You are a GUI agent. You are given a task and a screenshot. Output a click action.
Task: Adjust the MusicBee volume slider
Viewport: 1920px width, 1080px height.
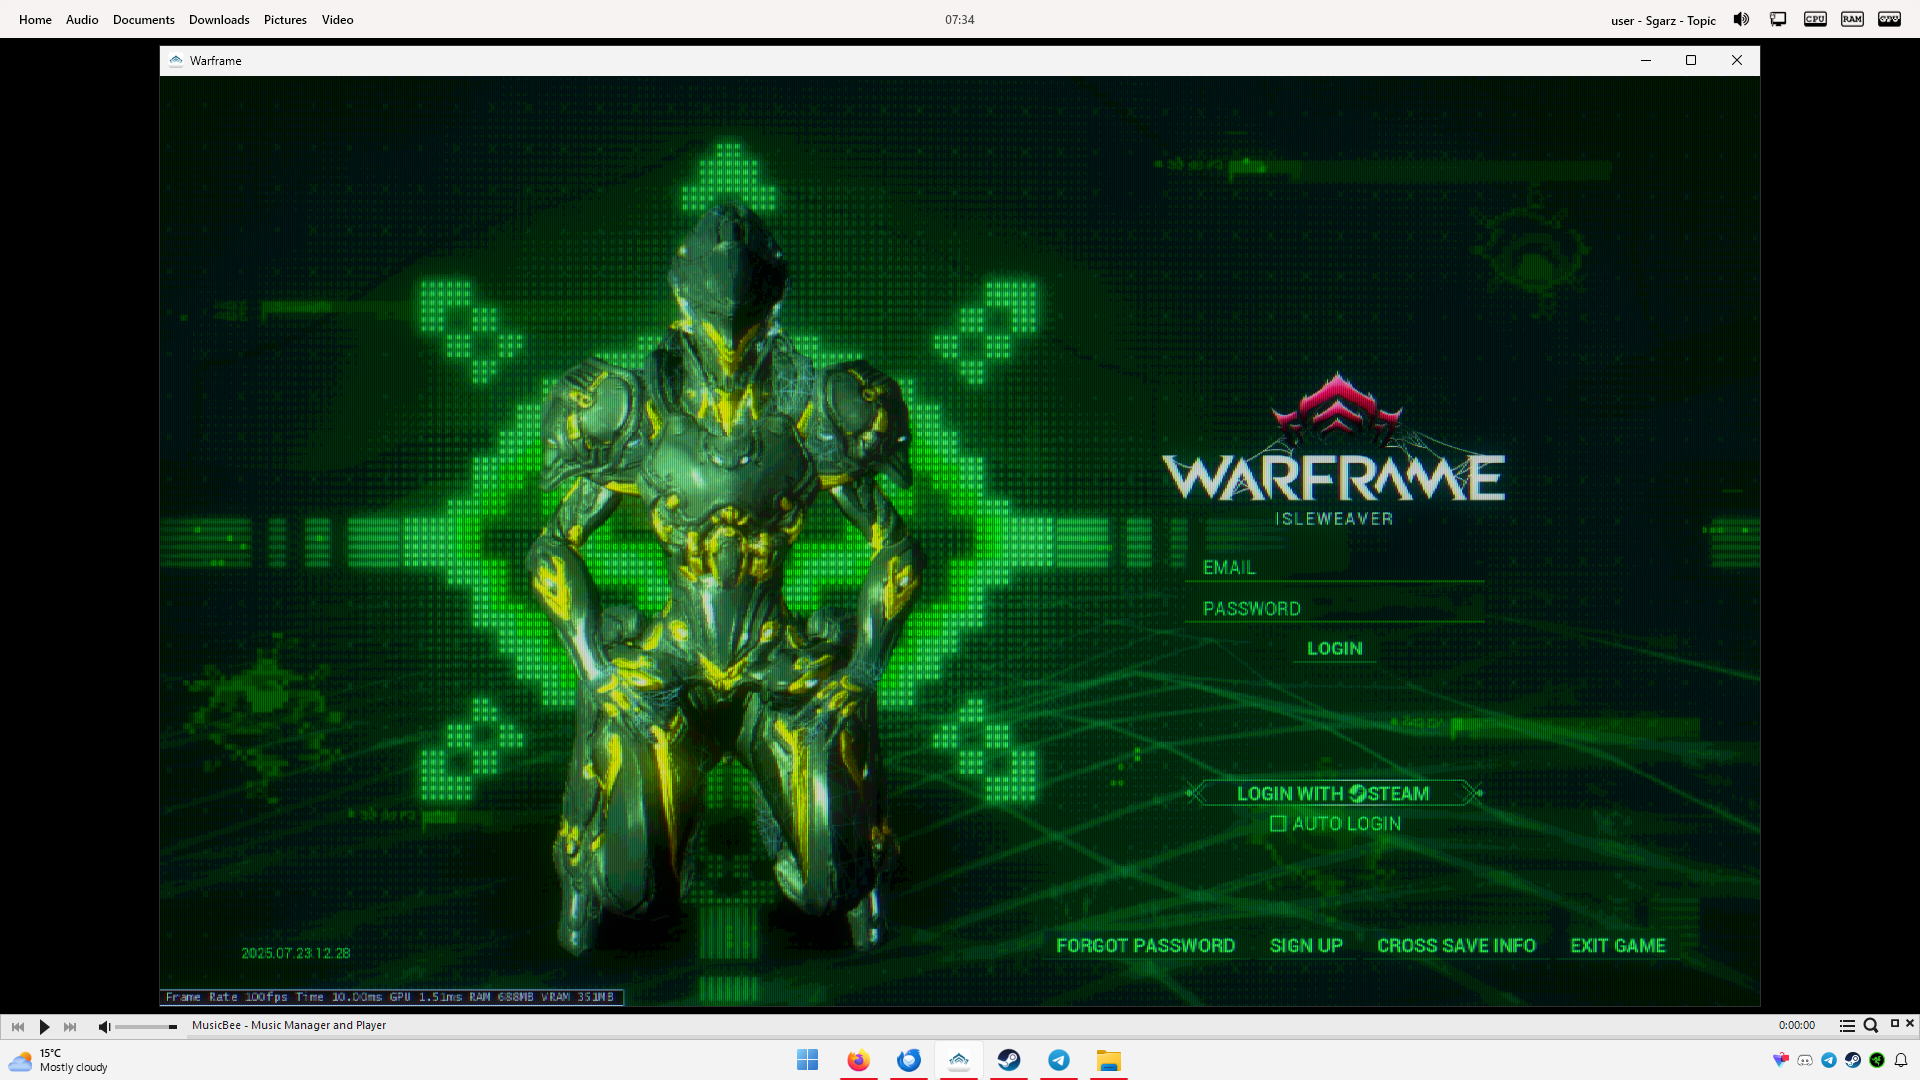click(145, 1027)
